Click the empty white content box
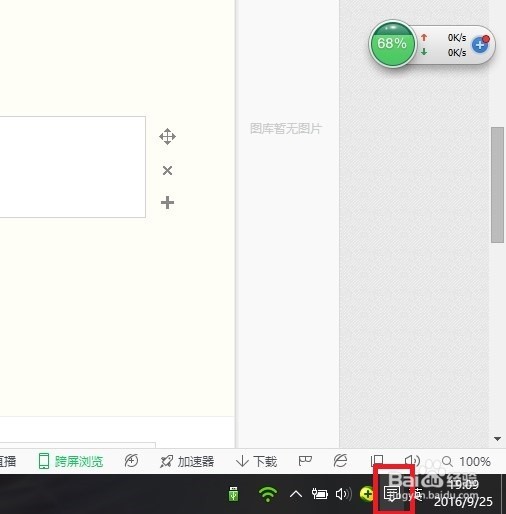The image size is (506, 514). [x=72, y=167]
